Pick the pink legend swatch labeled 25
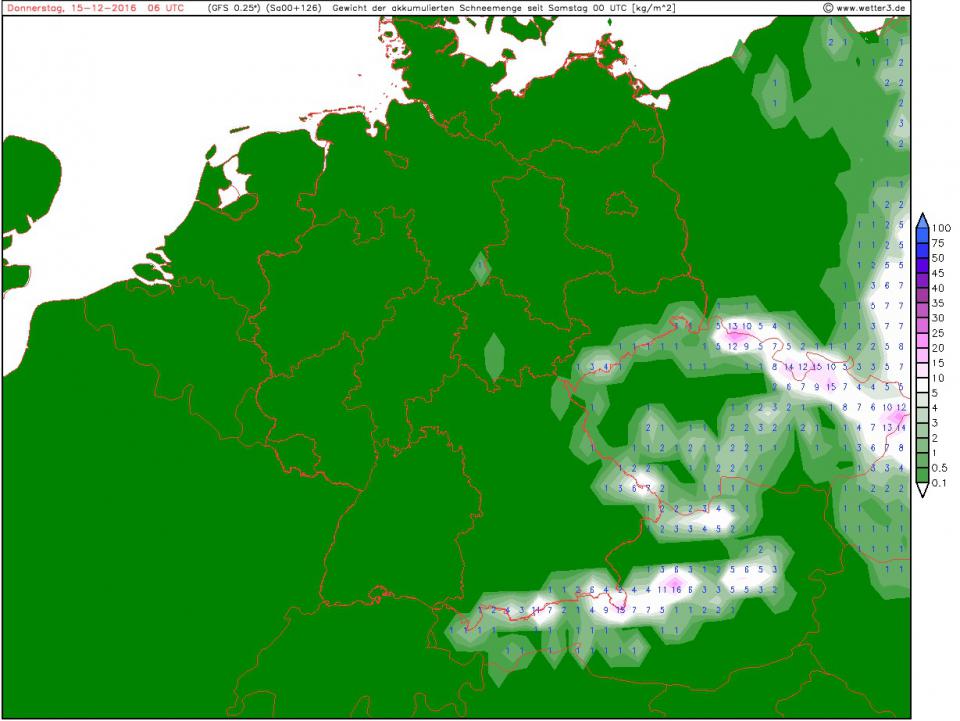This screenshot has height=721, width=960. [921, 340]
